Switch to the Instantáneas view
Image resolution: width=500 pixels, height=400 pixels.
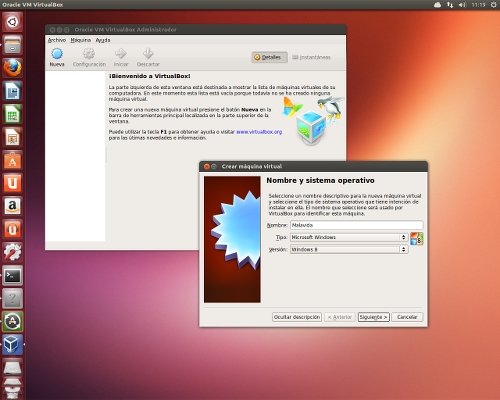[311, 57]
